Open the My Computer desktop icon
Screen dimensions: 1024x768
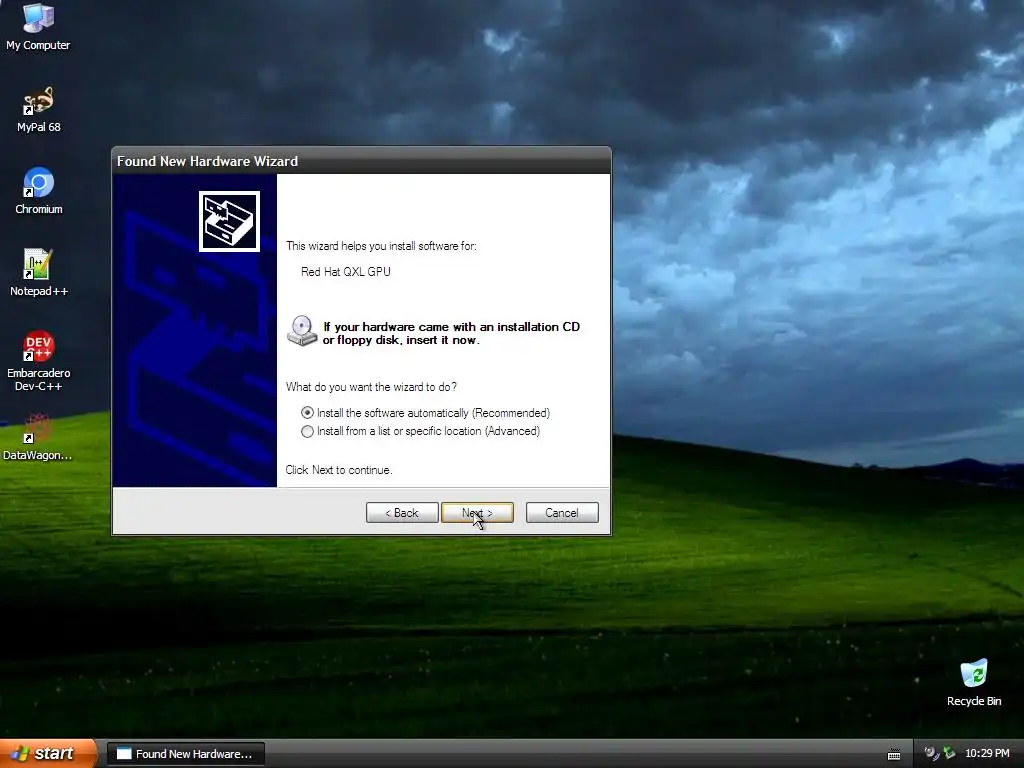[x=38, y=26]
